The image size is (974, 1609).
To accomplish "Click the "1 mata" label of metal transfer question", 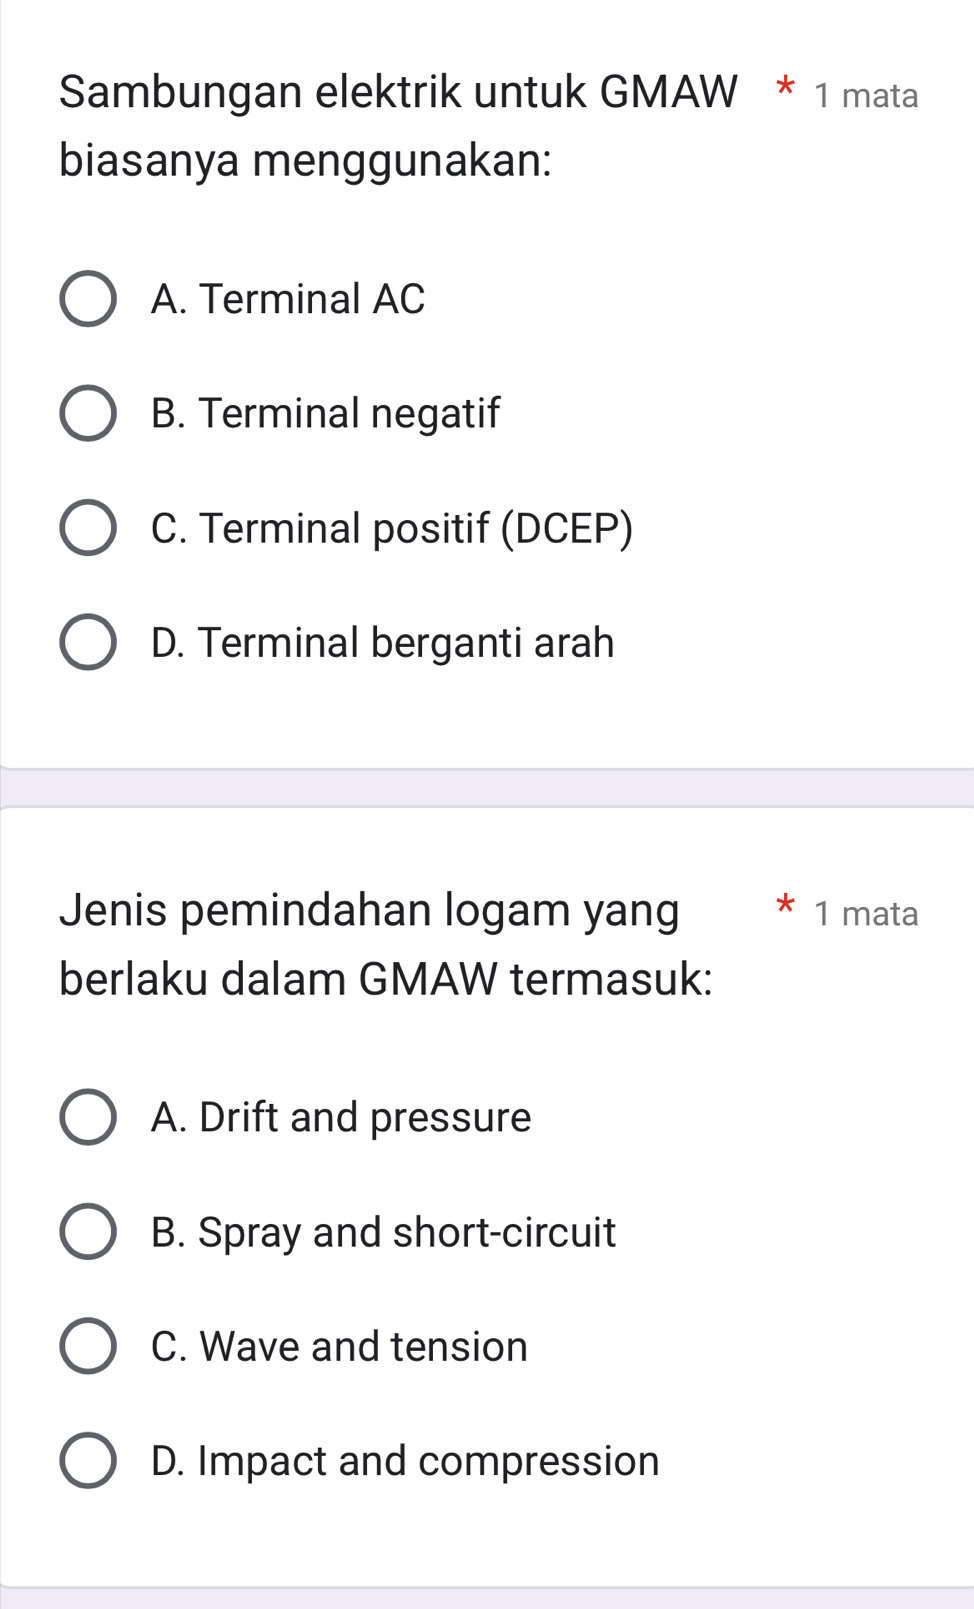I will (x=866, y=914).
